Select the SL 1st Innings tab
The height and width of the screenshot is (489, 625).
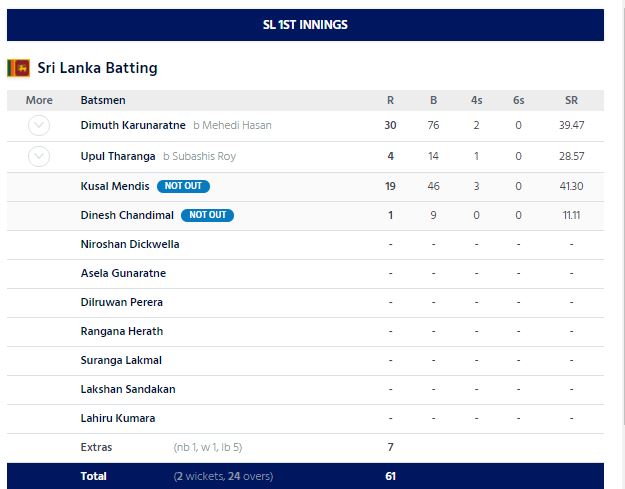tap(305, 24)
